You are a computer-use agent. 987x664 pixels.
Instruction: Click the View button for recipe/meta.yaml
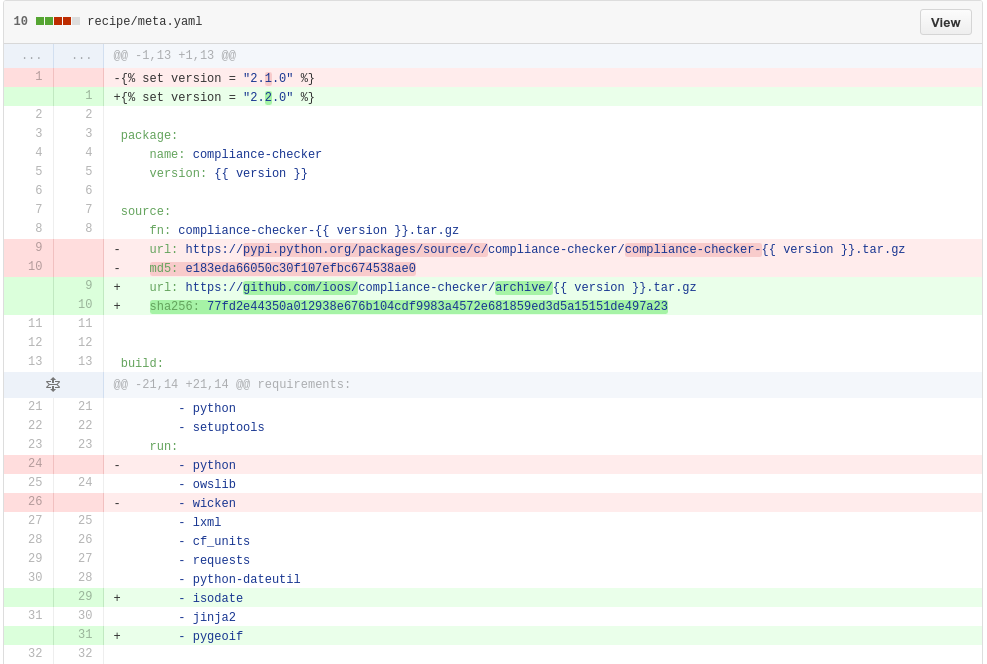tap(945, 22)
